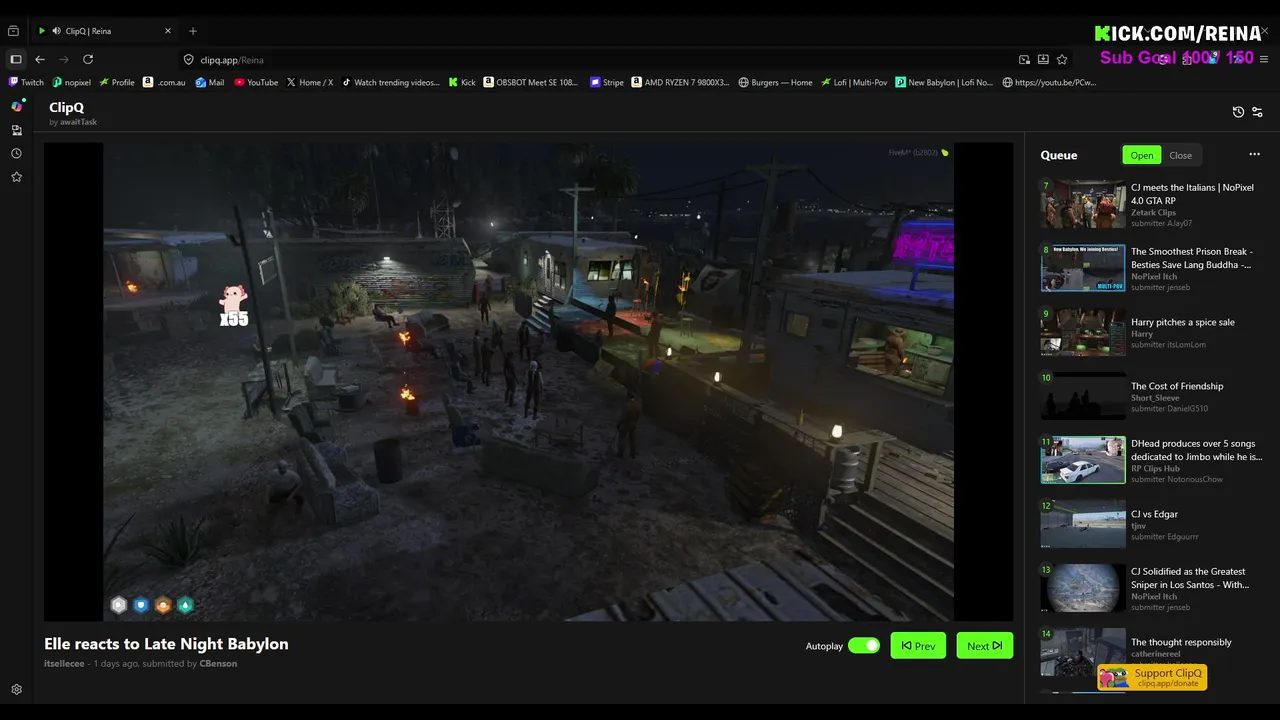Open Watch trending videos TikTok bookmark
The height and width of the screenshot is (720, 1280).
[x=391, y=82]
